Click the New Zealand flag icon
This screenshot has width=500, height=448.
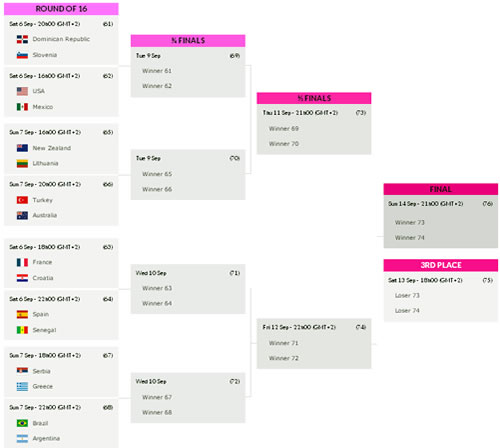22,148
